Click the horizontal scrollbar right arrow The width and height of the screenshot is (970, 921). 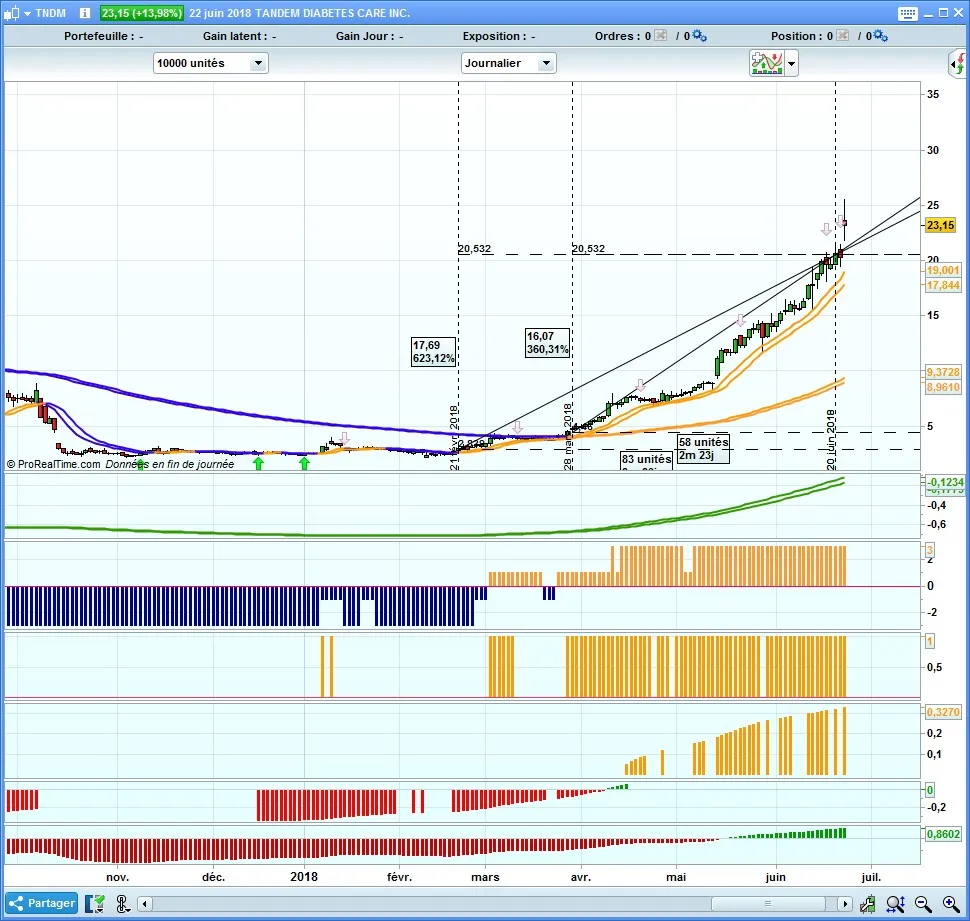[844, 904]
